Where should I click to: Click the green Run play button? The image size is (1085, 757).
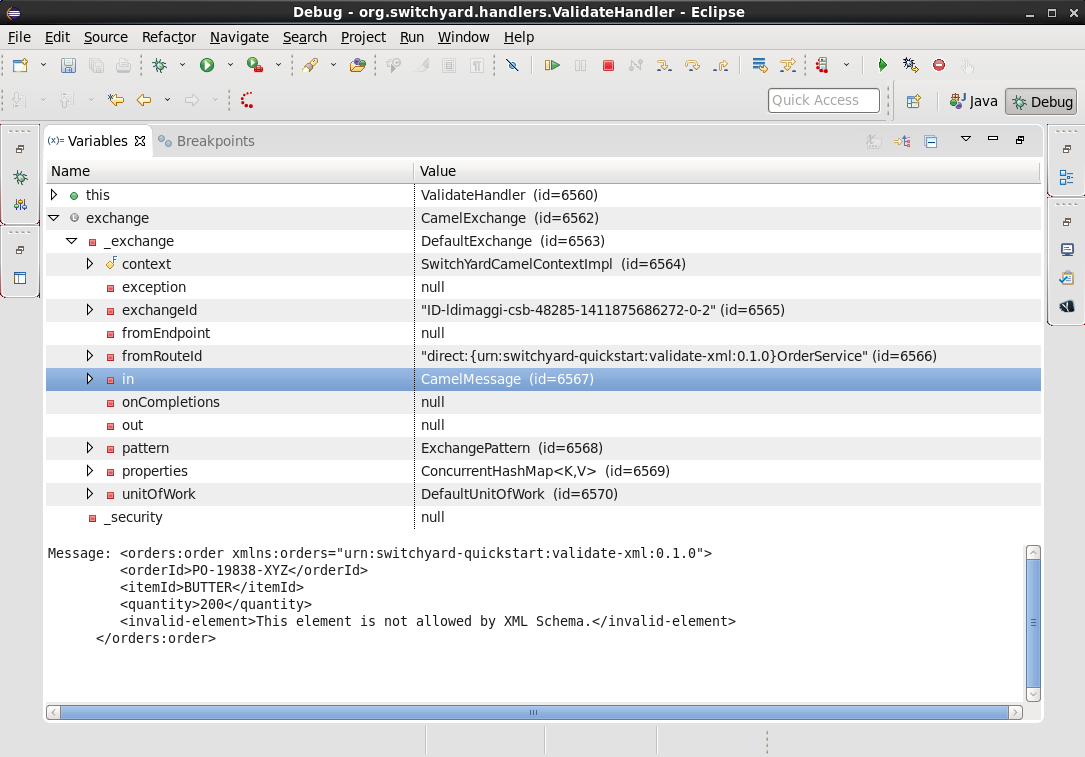click(207, 65)
